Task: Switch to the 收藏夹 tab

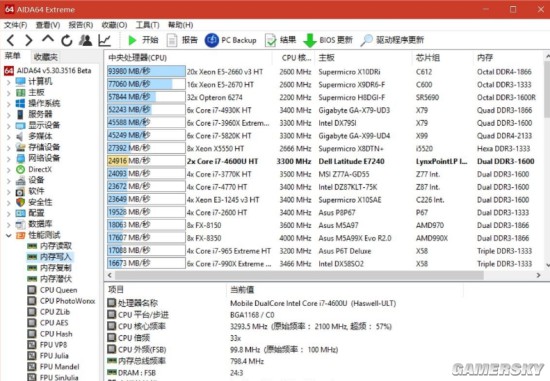Action: pos(46,57)
